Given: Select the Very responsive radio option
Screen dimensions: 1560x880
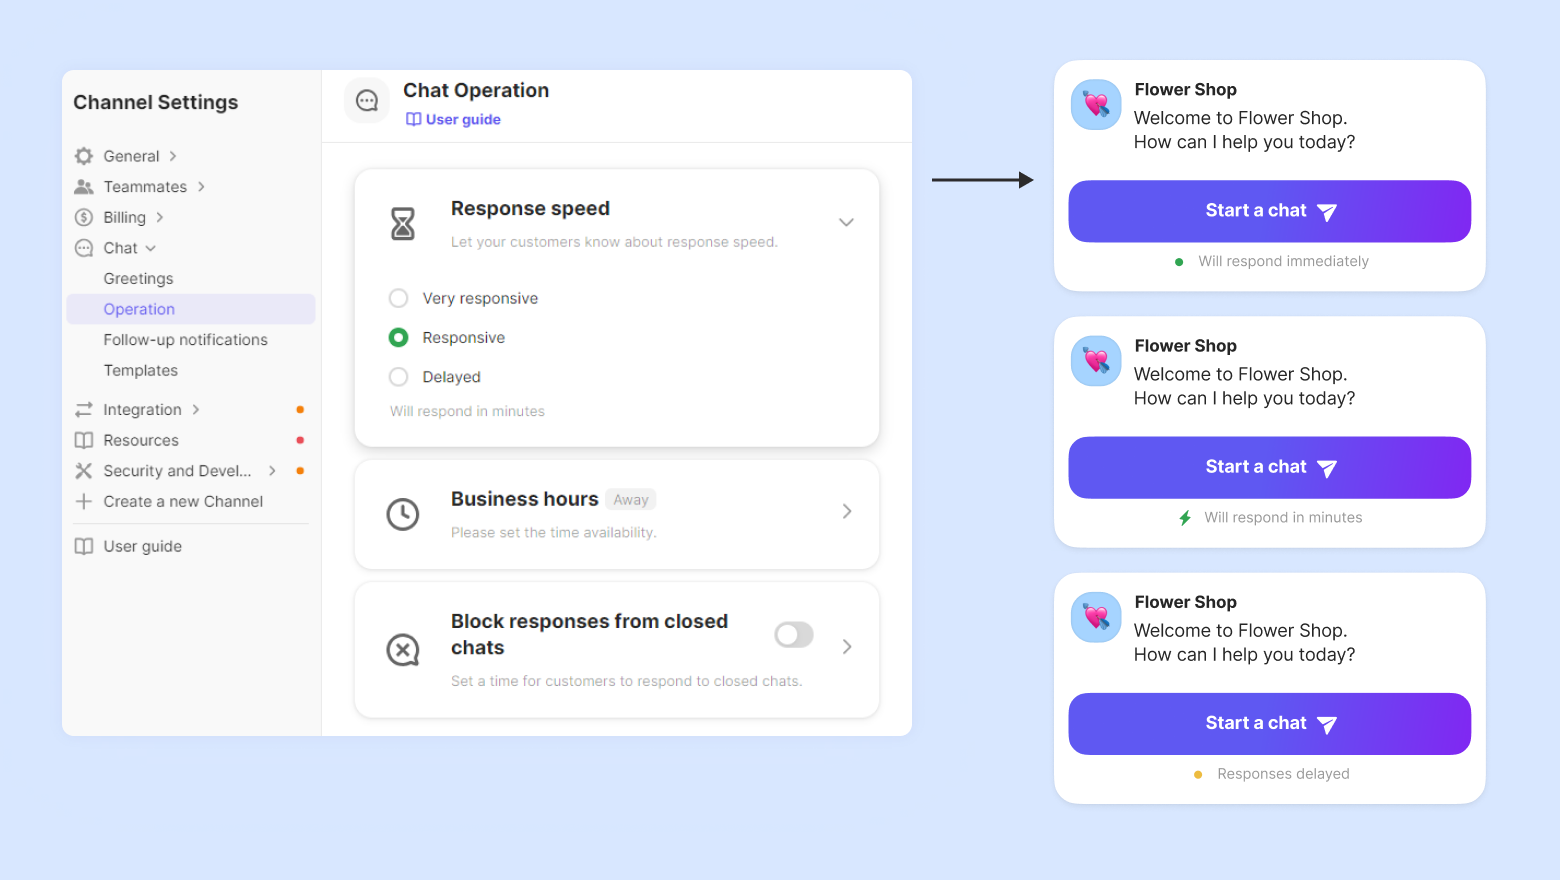Looking at the screenshot, I should click(399, 298).
